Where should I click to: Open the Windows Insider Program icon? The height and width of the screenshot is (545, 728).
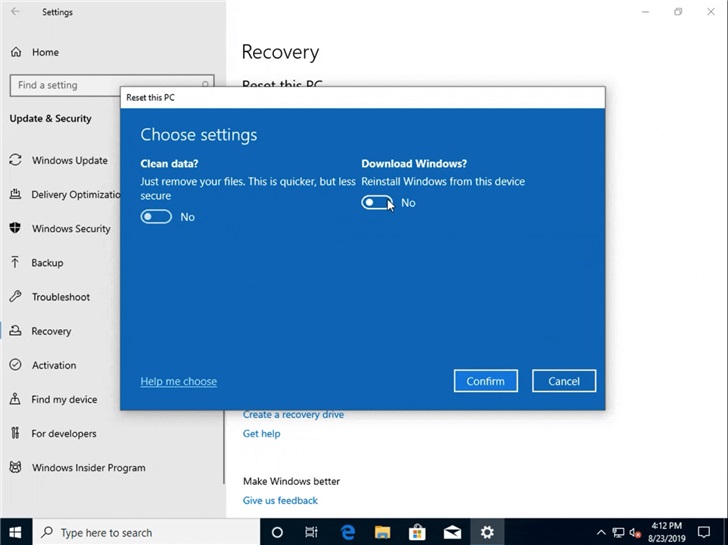pos(16,467)
